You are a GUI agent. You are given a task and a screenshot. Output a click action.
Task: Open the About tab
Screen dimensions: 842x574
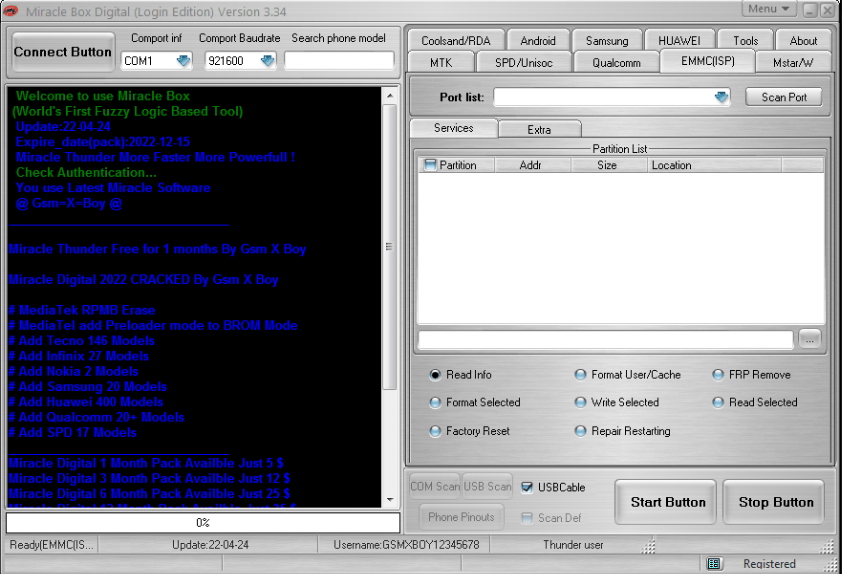click(x=803, y=40)
